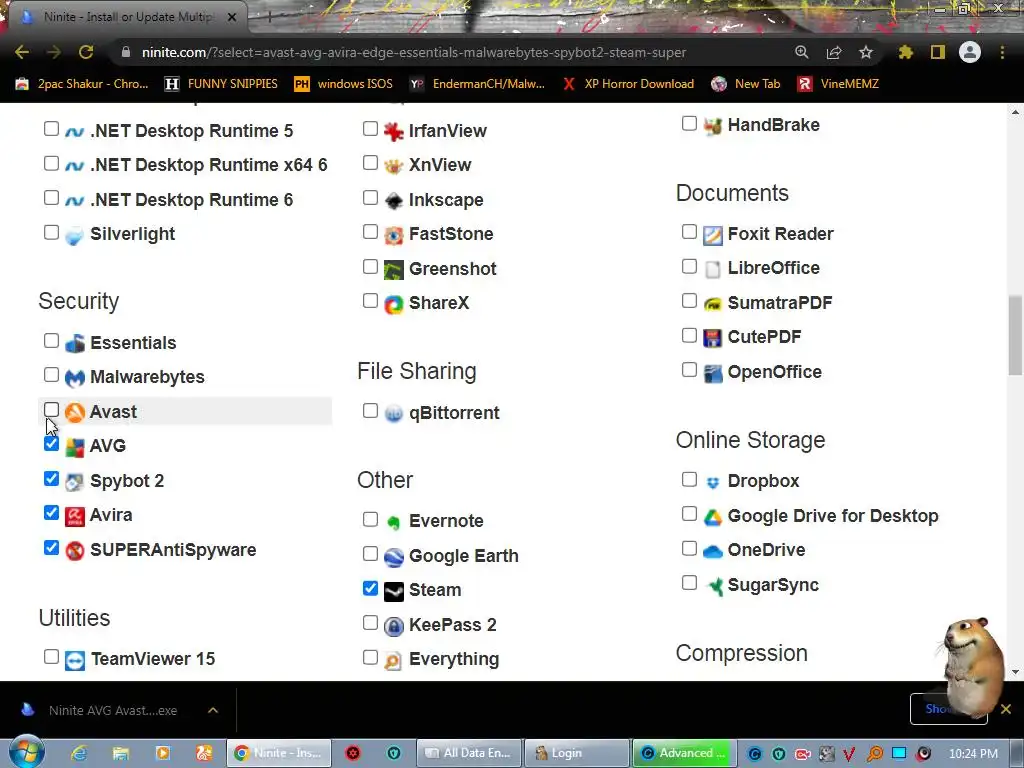The image size is (1024, 768).
Task: Click the qBittorrent icon
Action: 393,413
